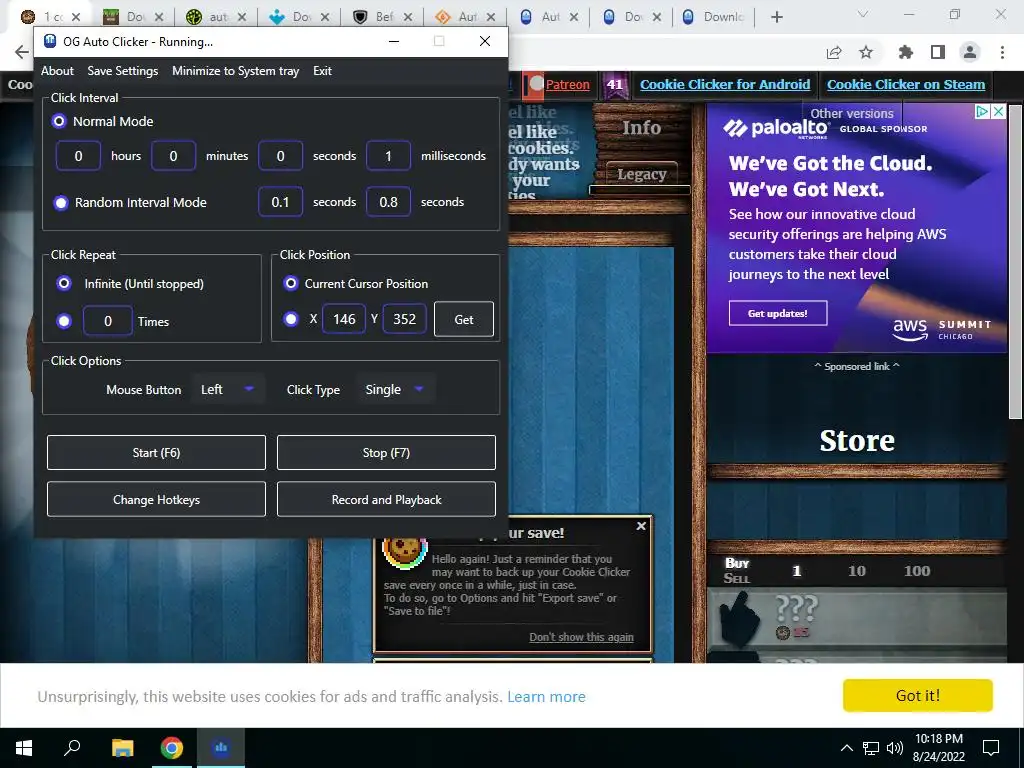Click the X coordinate field
1024x768 pixels.
coord(344,319)
